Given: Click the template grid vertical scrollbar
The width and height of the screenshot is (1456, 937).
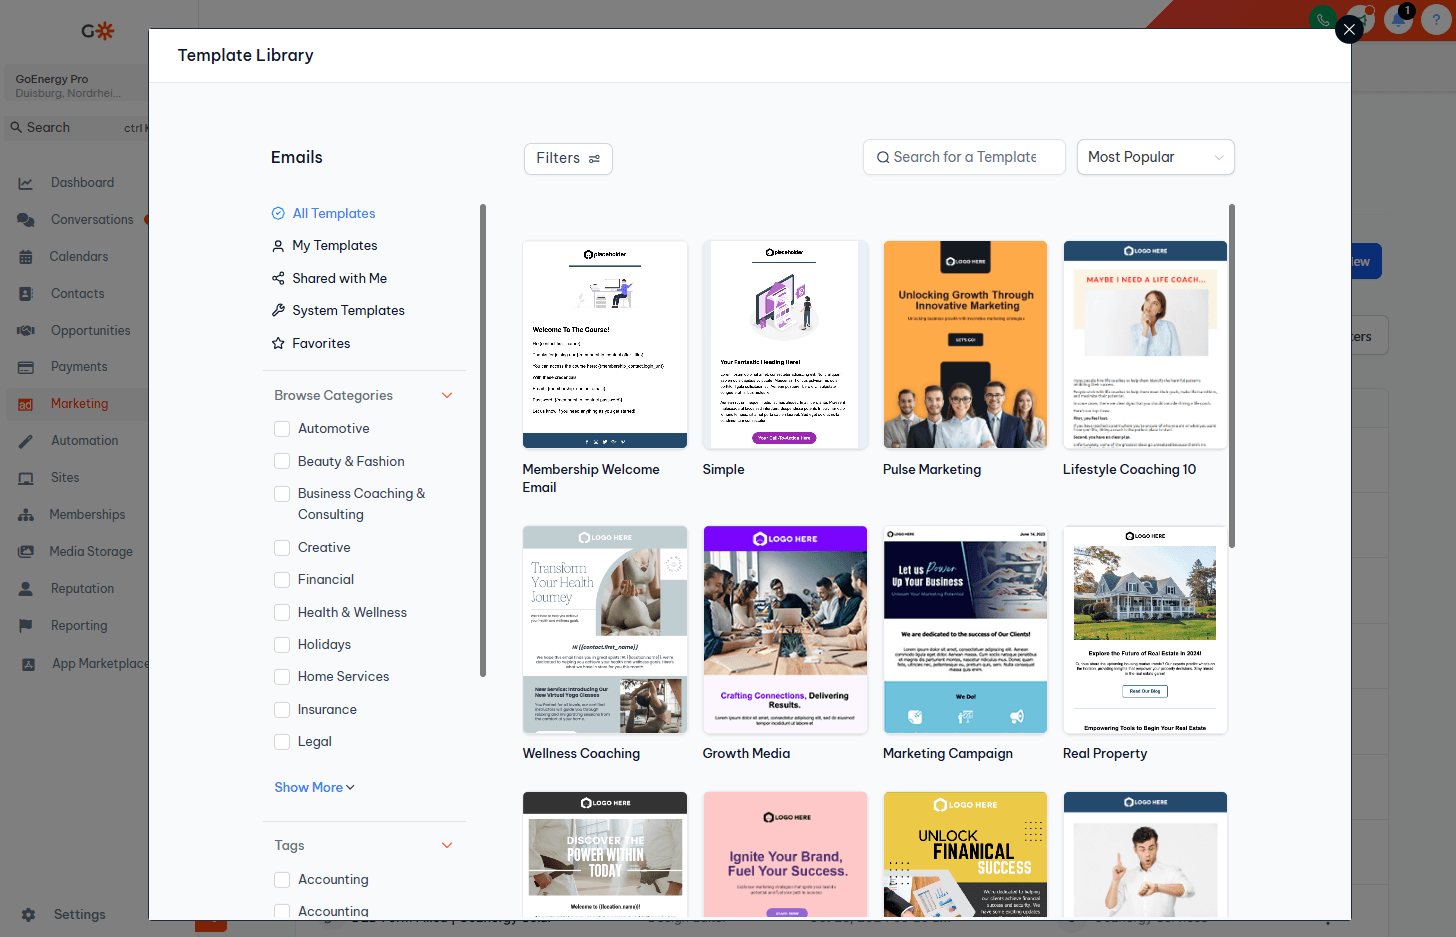Looking at the screenshot, I should pos(1232,376).
